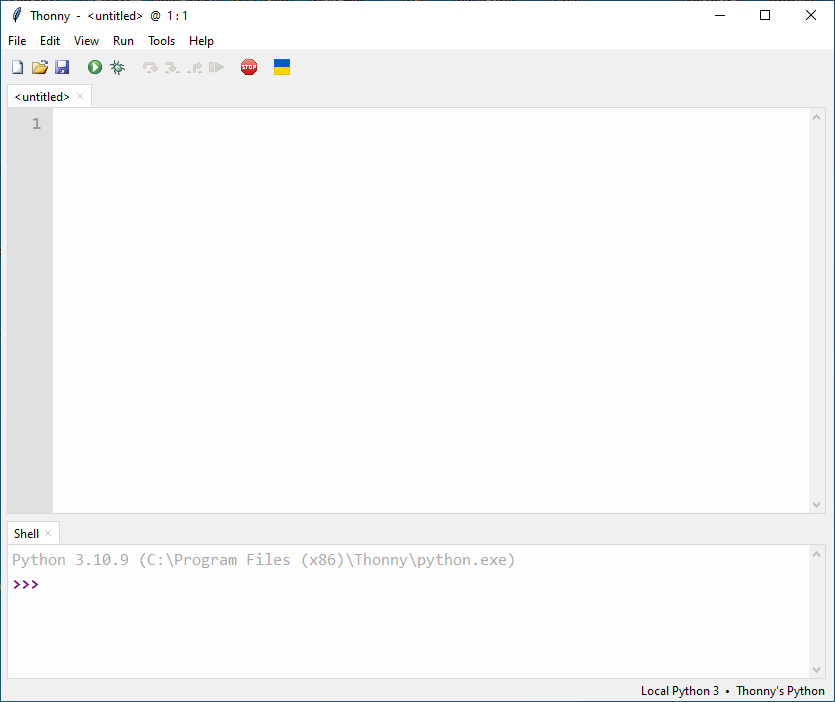Close the <untitled> editor tab
Image resolution: width=835 pixels, height=702 pixels.
tap(80, 97)
